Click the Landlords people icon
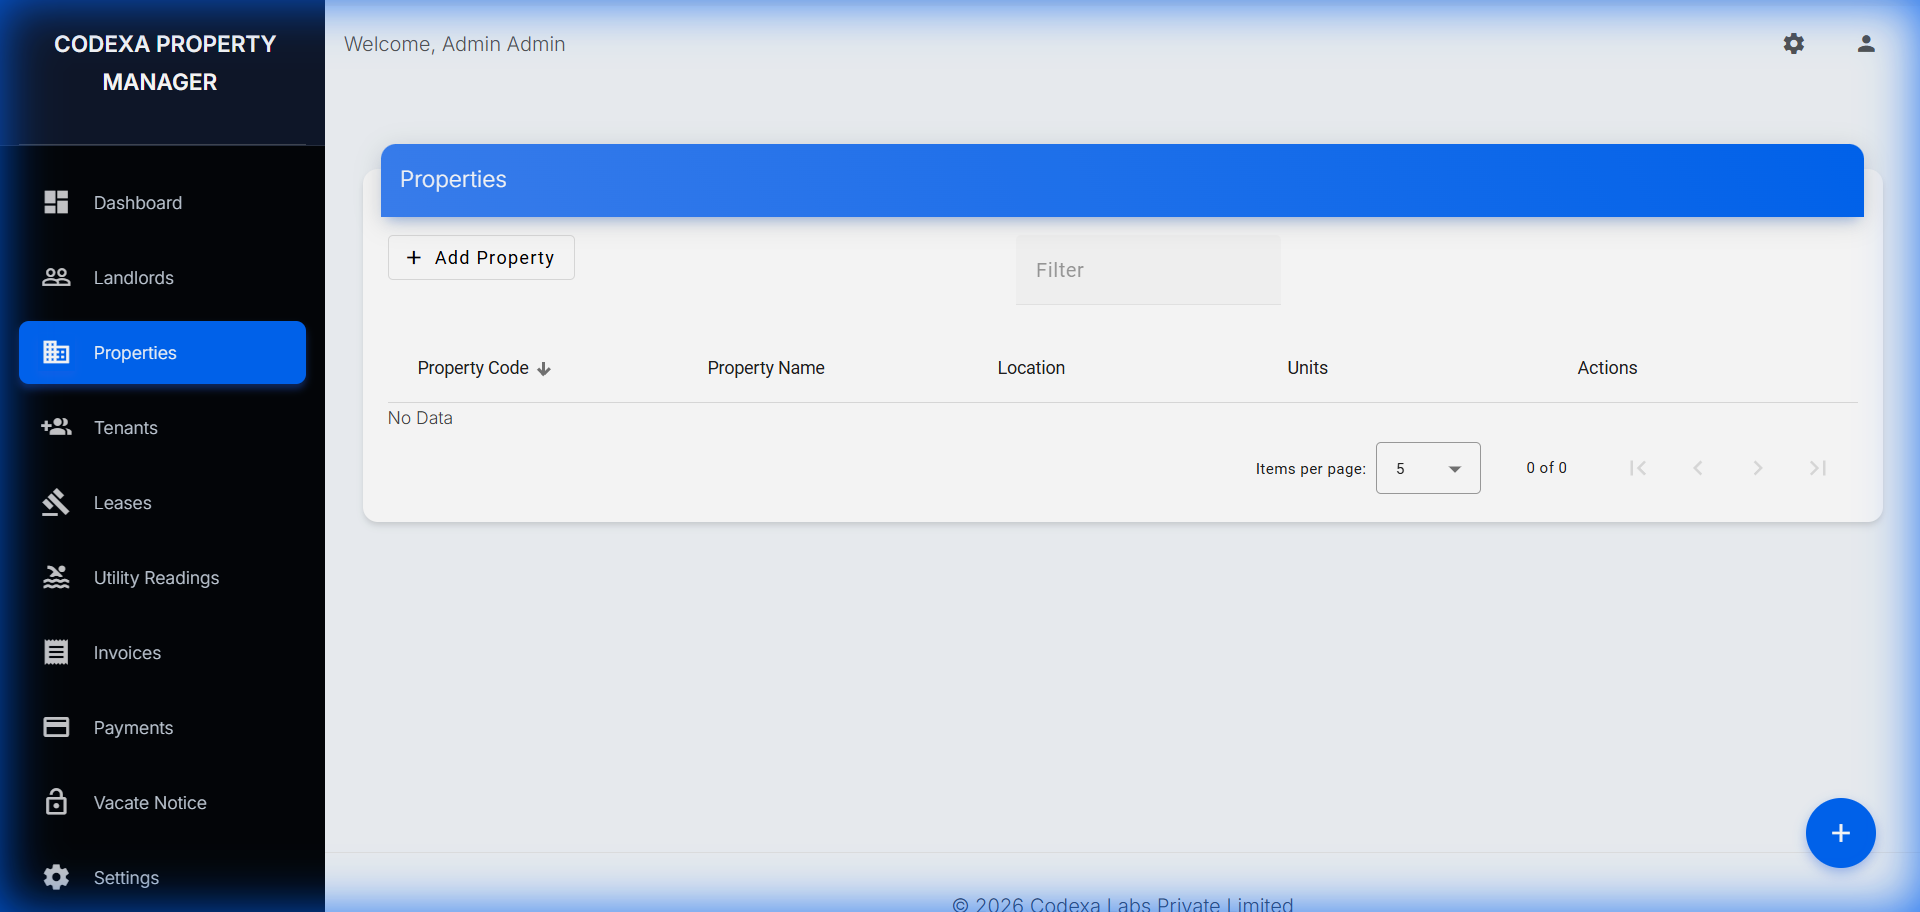Screen dimensions: 1920x912 tap(56, 277)
